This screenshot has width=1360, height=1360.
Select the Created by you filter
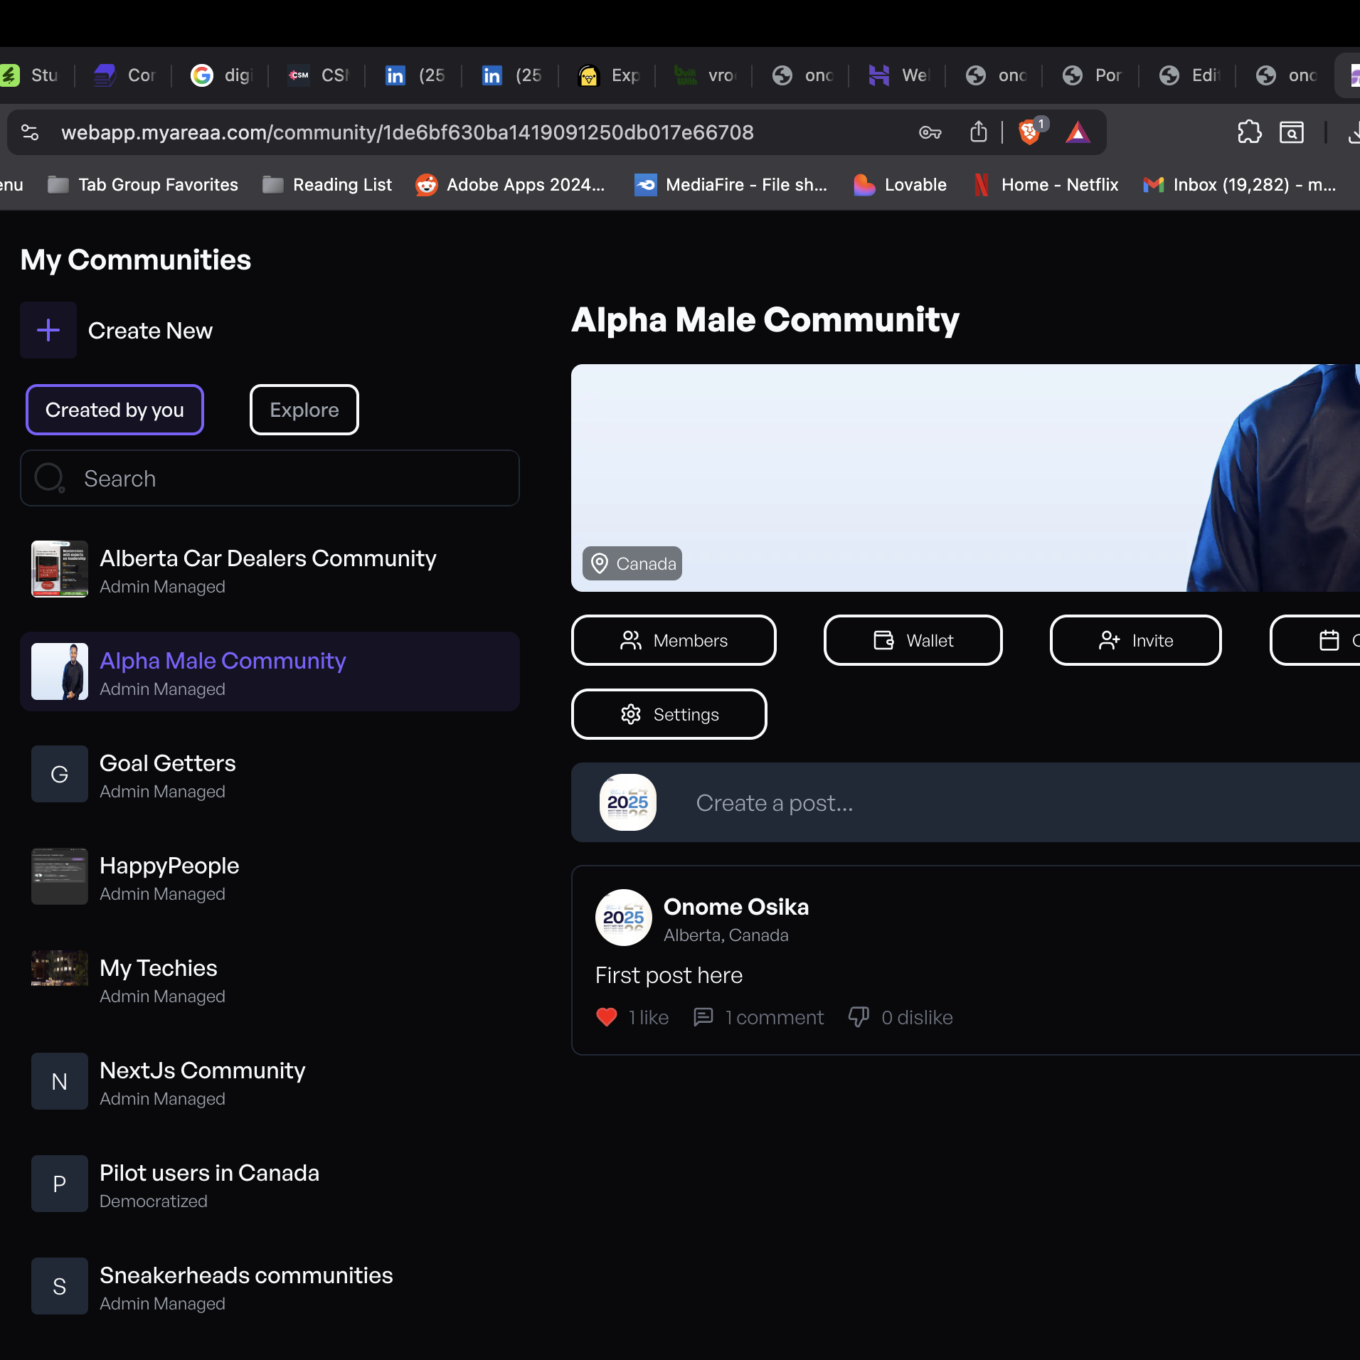(x=114, y=410)
